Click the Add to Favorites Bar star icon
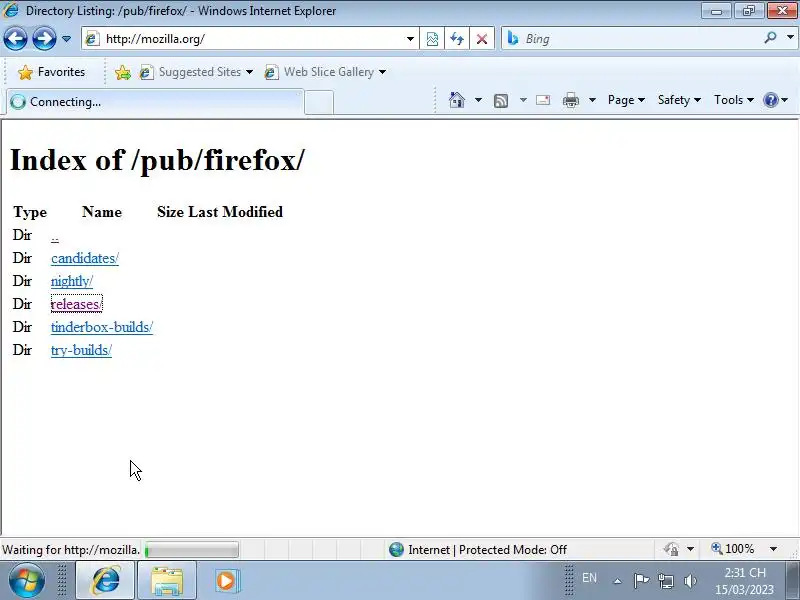 (x=122, y=72)
